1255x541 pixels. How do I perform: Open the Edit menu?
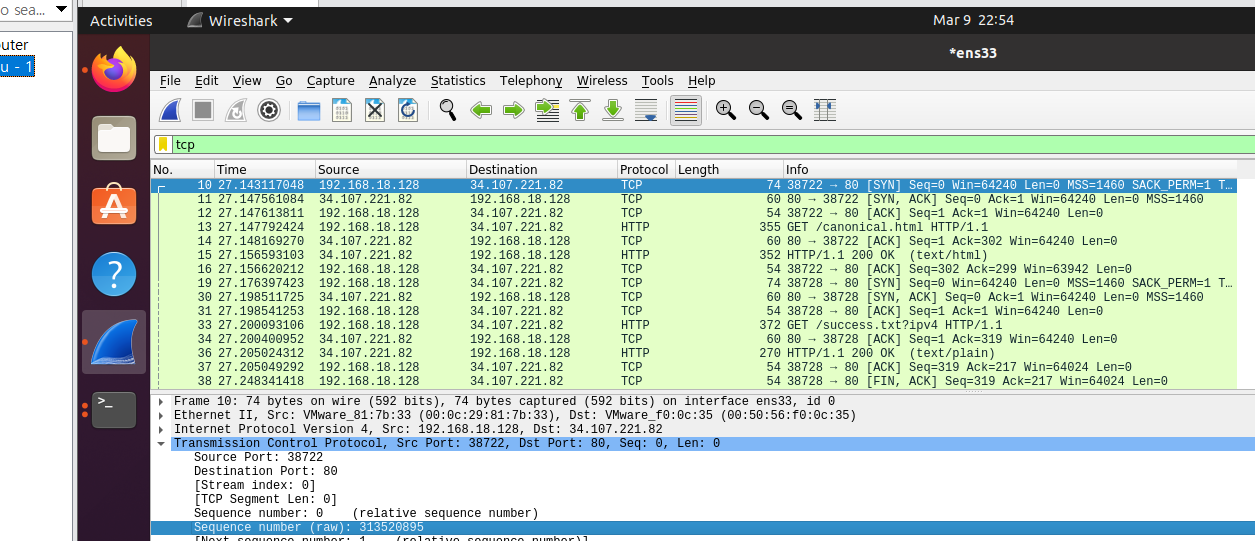(x=206, y=81)
